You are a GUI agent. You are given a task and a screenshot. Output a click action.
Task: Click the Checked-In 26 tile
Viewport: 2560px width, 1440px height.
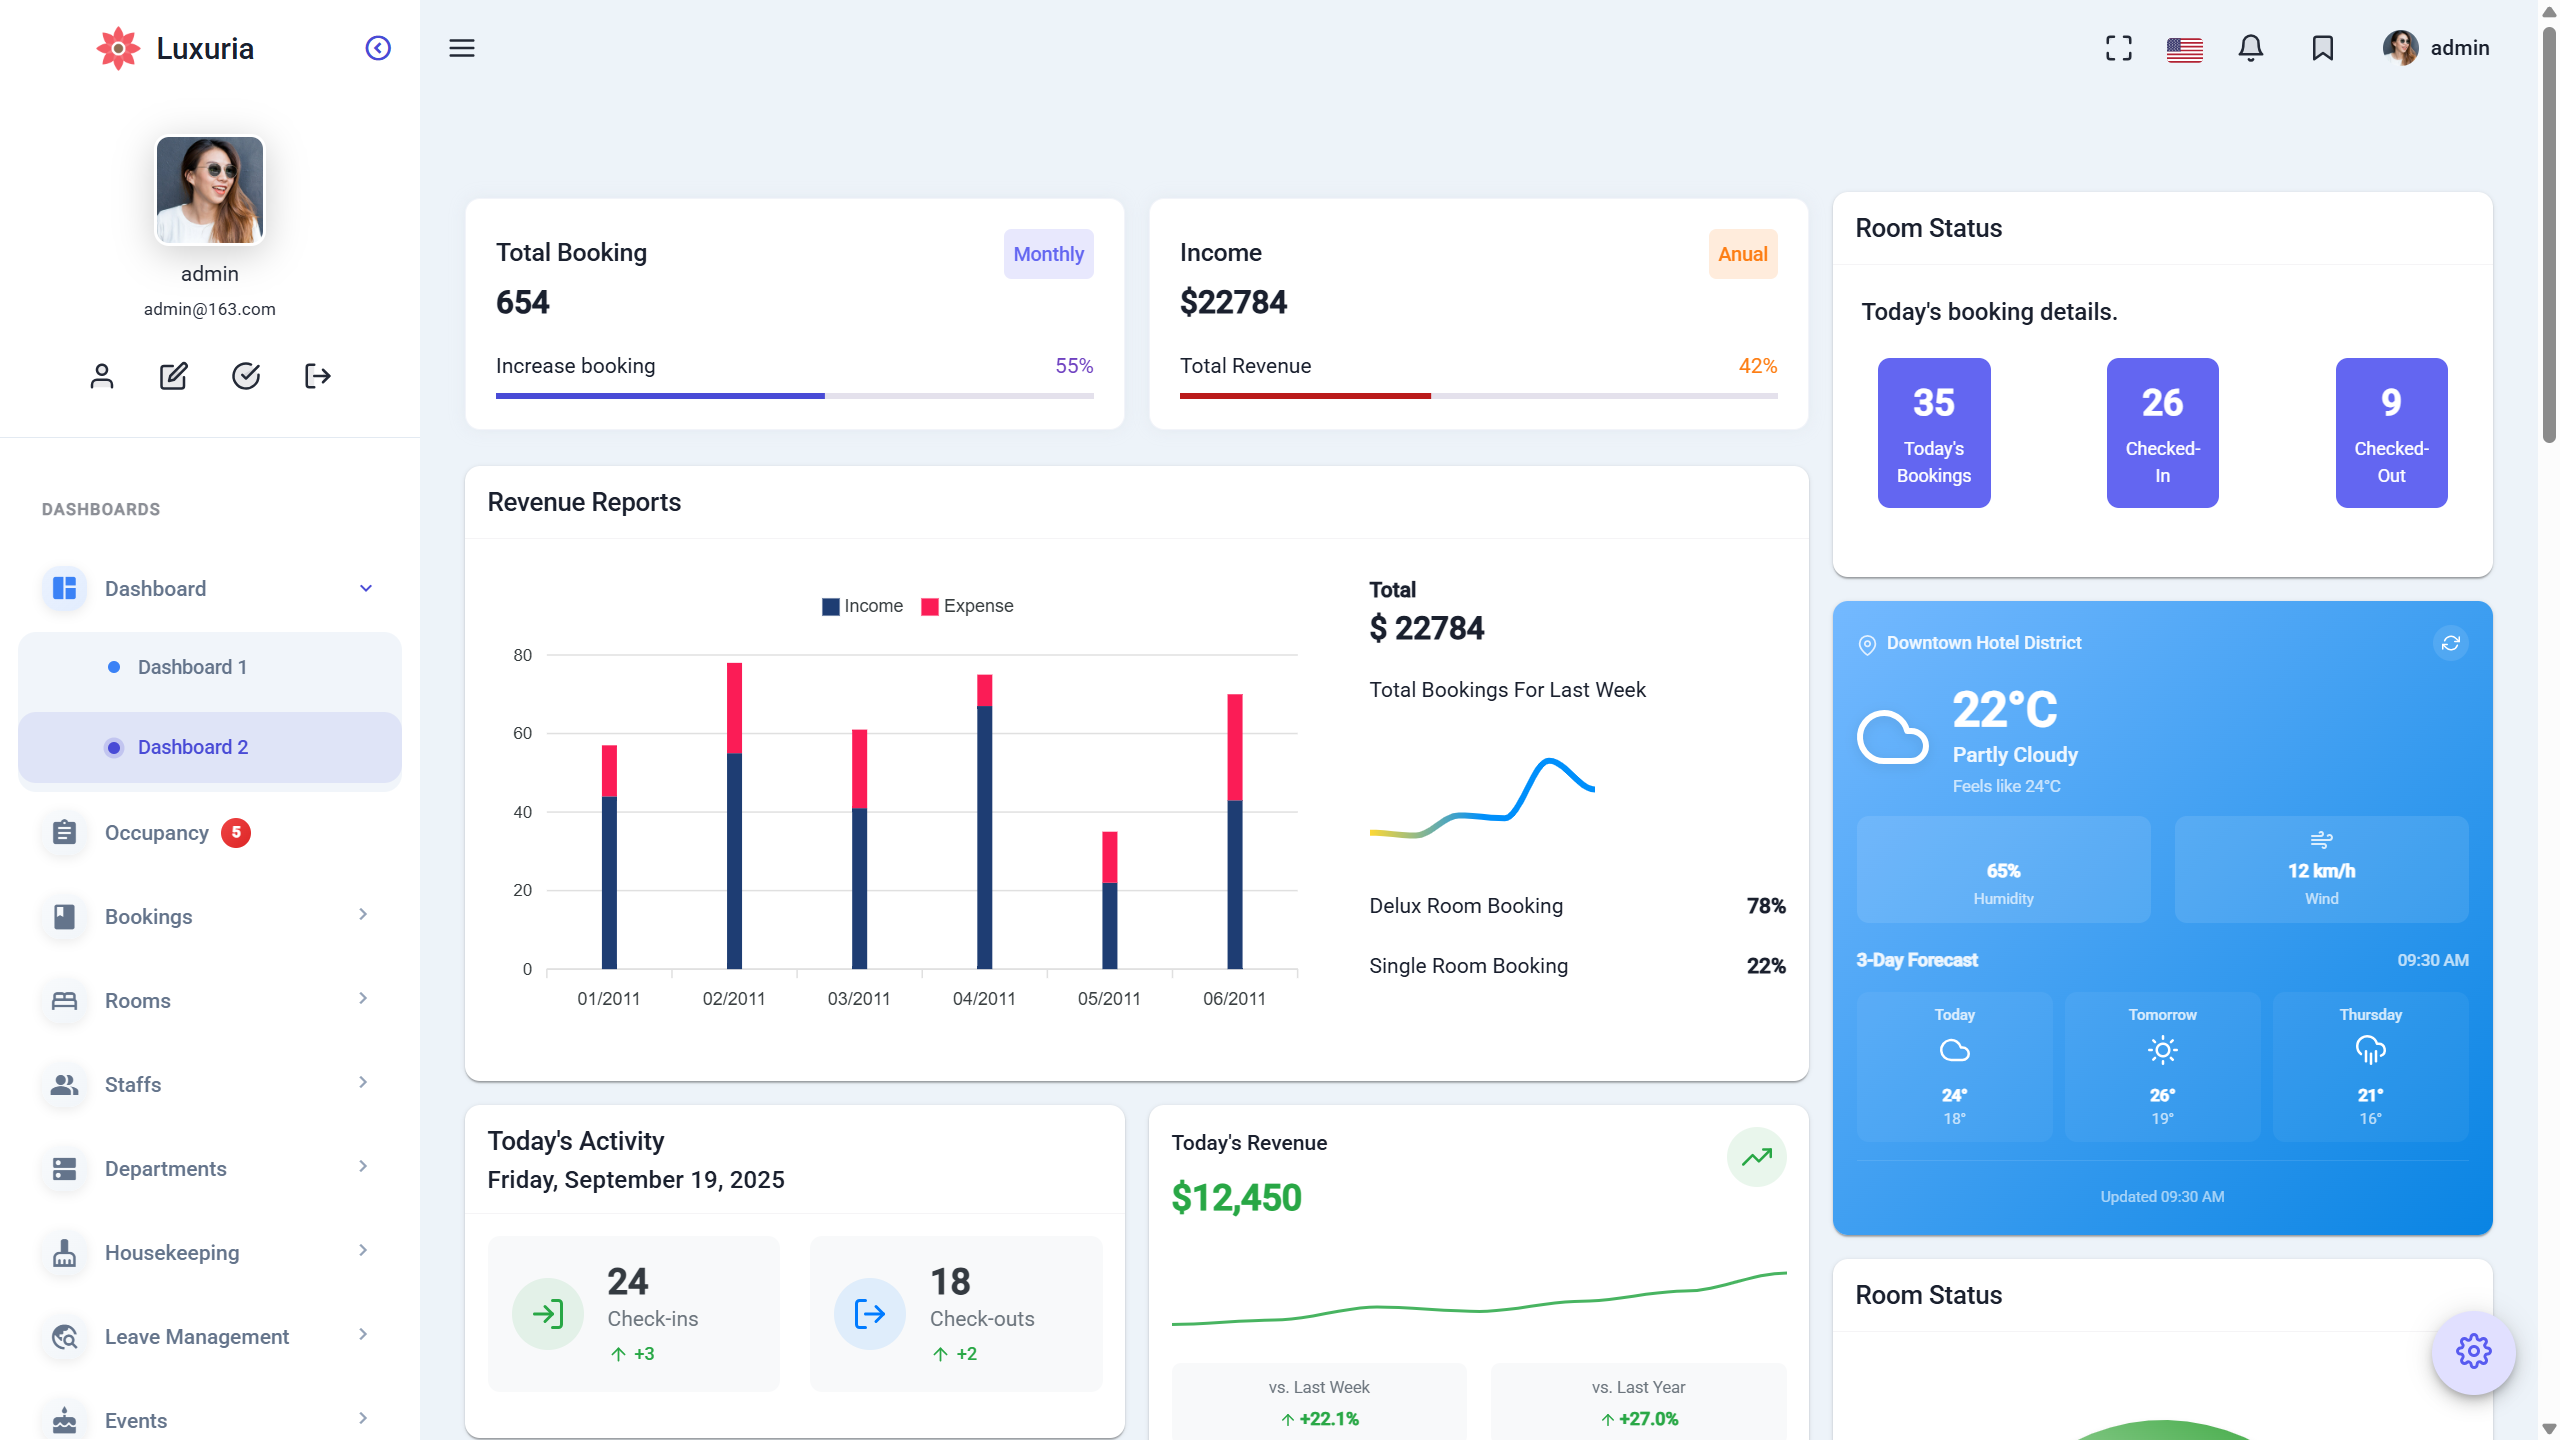point(2162,433)
